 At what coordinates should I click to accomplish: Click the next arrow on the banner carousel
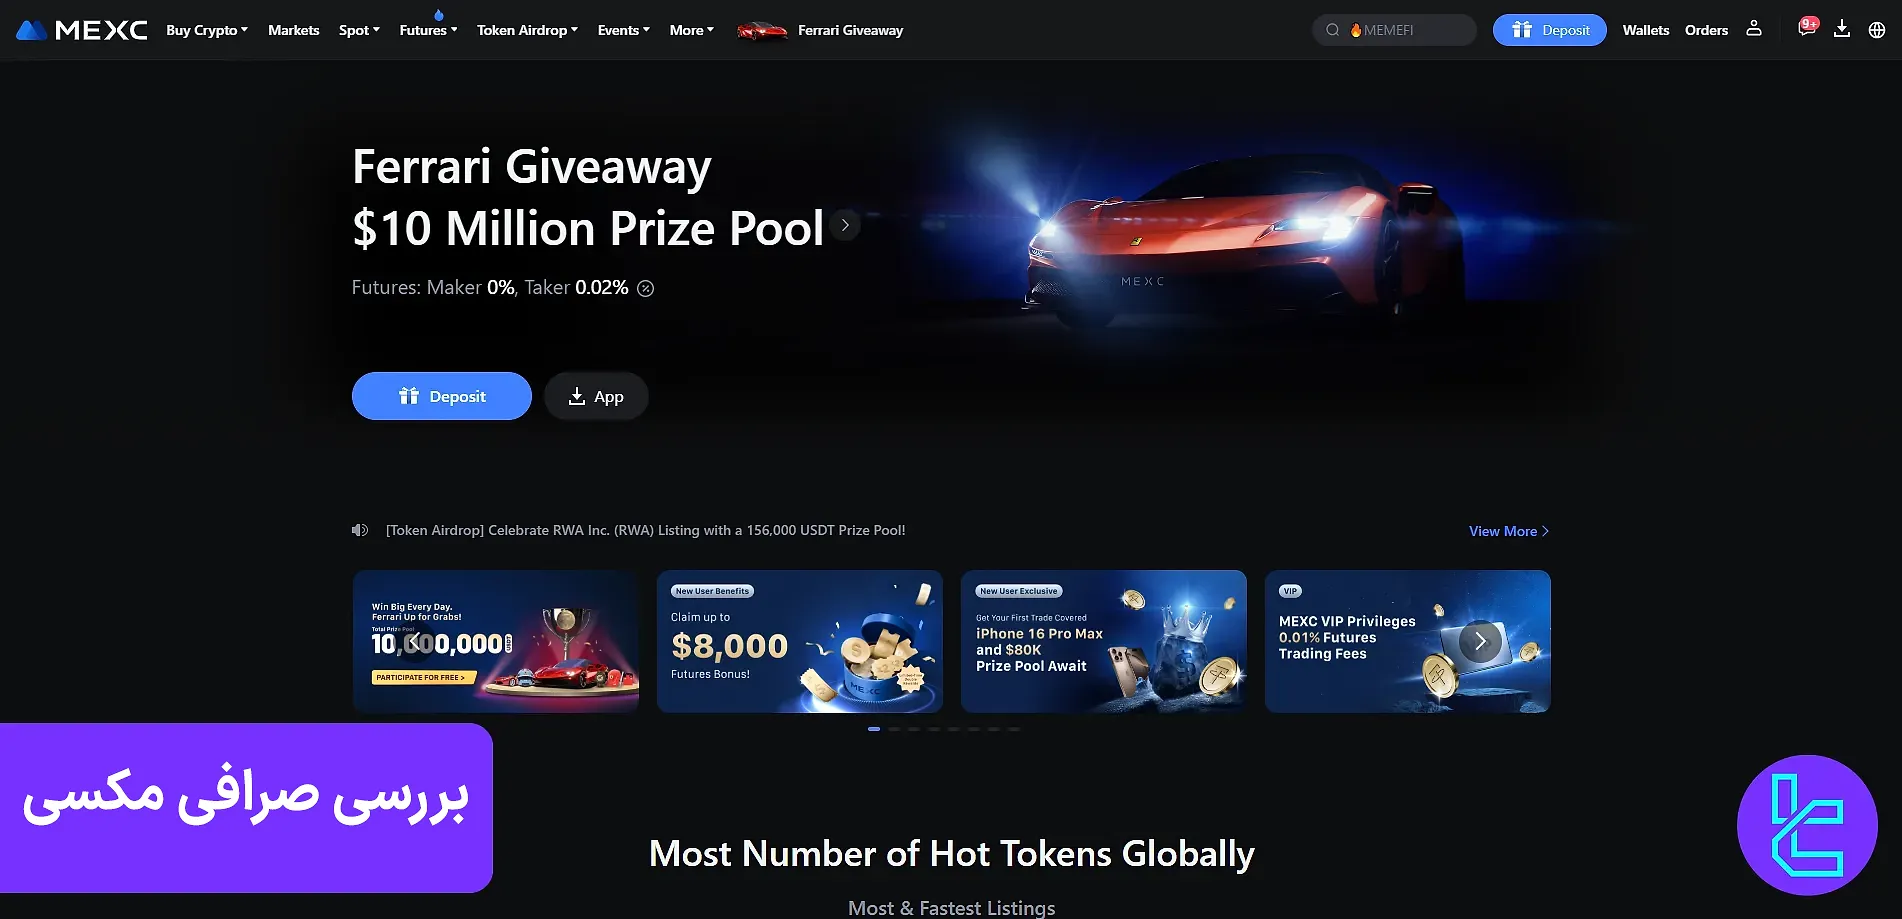tap(1480, 641)
